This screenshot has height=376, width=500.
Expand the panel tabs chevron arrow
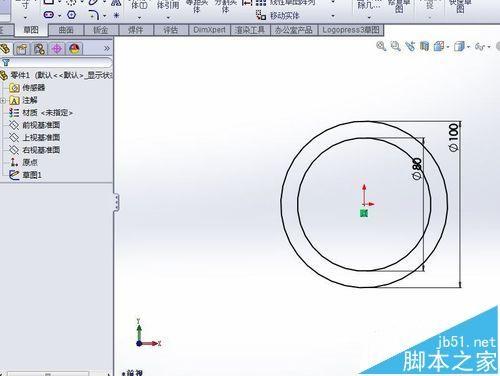(x=107, y=49)
